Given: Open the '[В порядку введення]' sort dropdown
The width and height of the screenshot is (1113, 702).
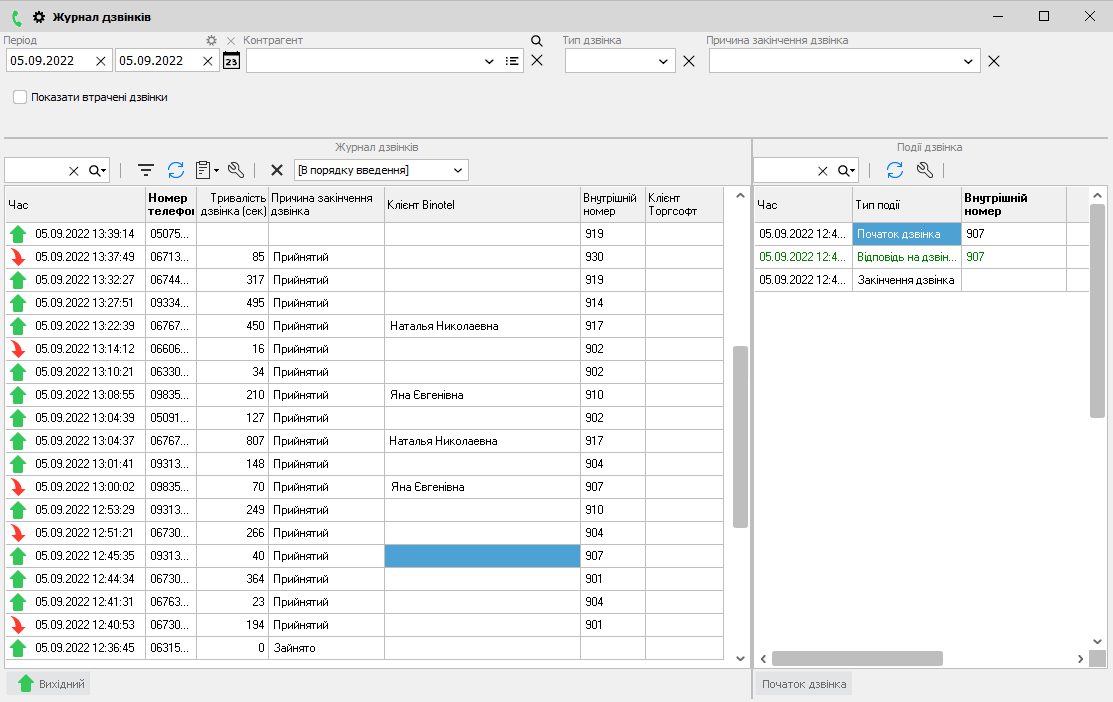Looking at the screenshot, I should 457,170.
